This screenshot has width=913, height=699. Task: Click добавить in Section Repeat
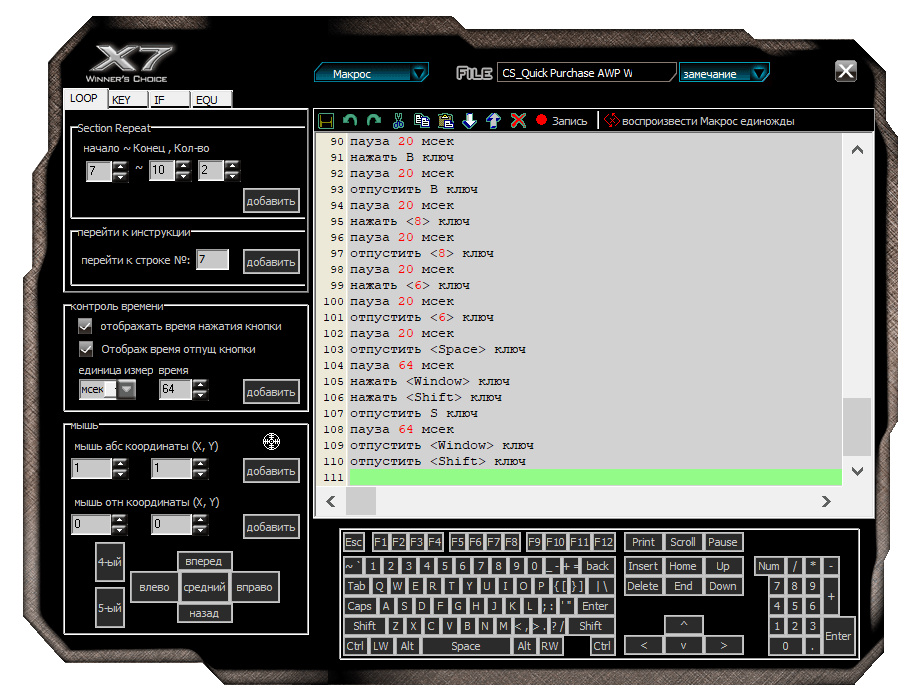pos(271,201)
